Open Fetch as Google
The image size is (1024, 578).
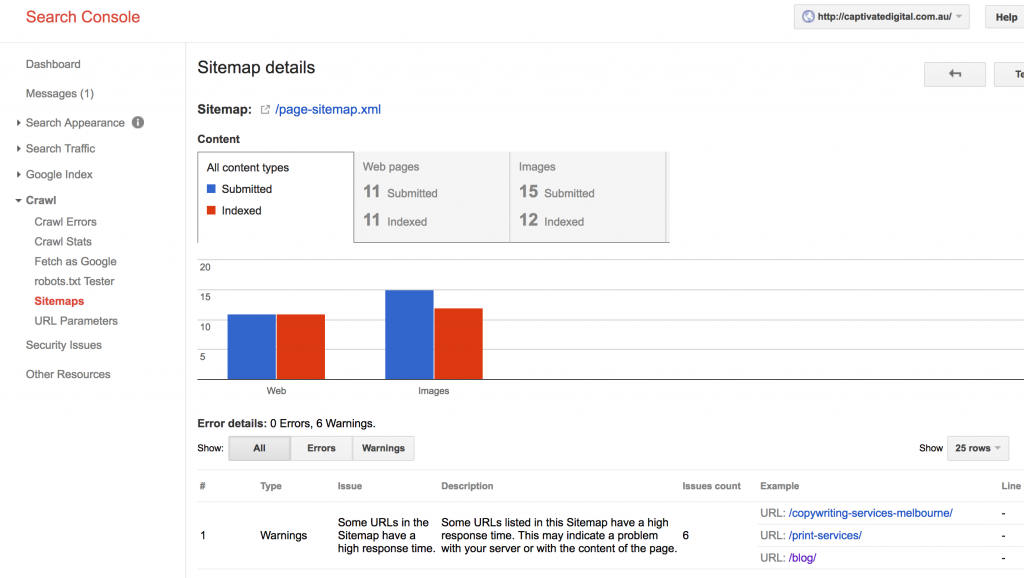[75, 261]
